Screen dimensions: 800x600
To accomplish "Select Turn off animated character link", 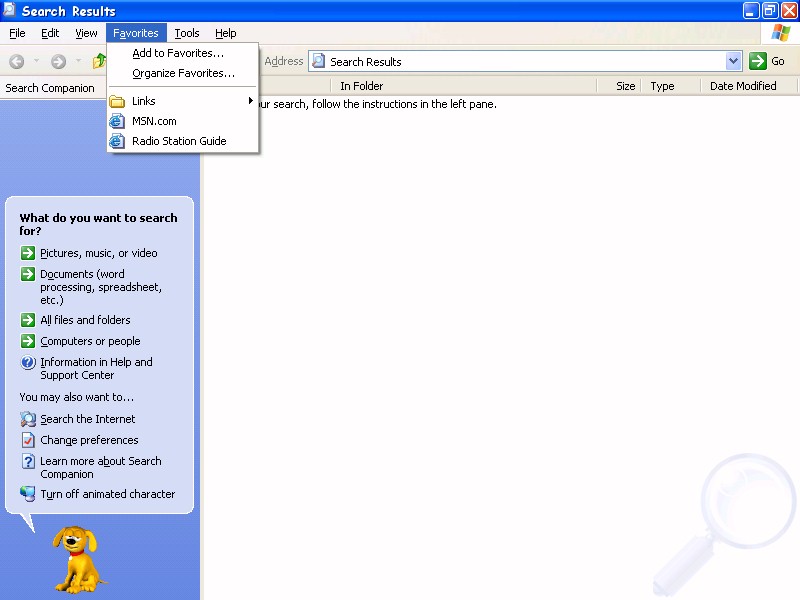I will point(108,494).
